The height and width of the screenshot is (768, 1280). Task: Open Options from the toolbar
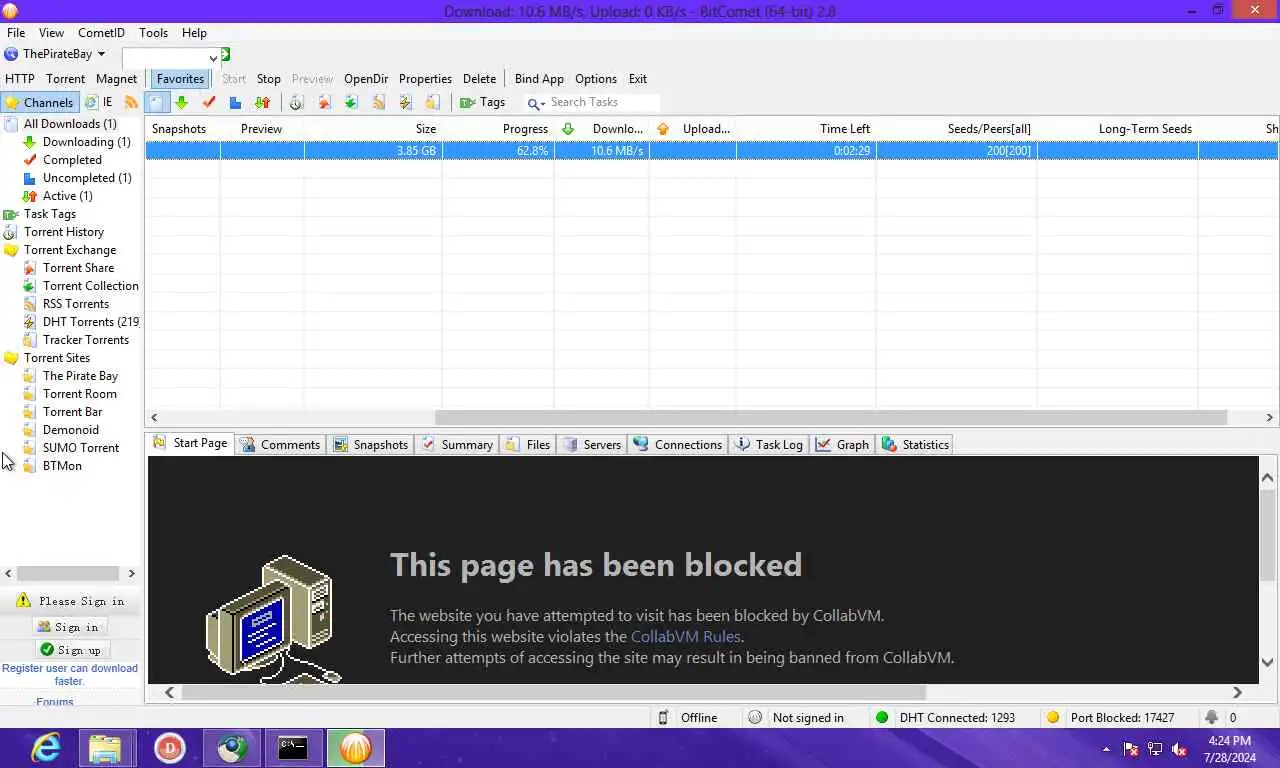click(596, 79)
